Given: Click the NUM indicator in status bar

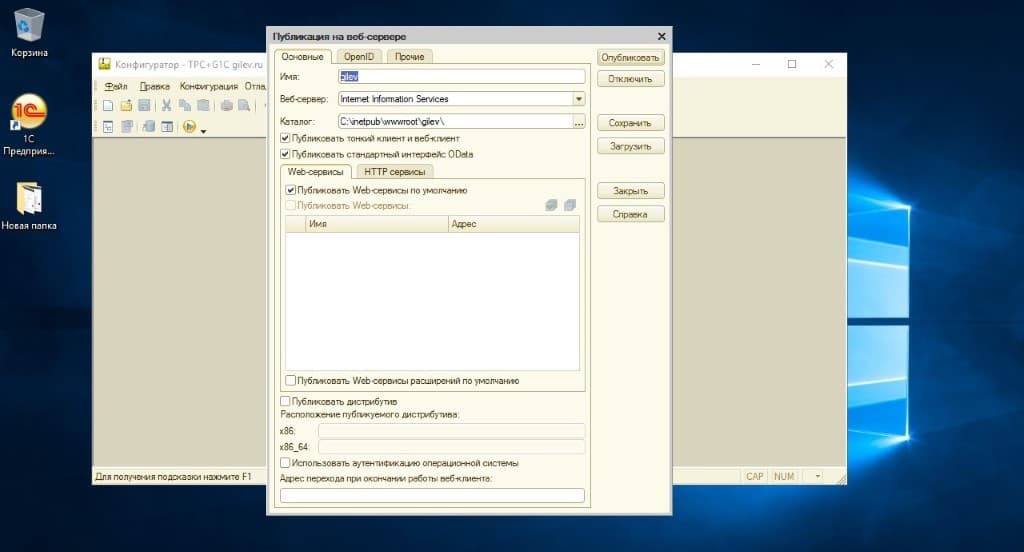Looking at the screenshot, I should point(784,476).
